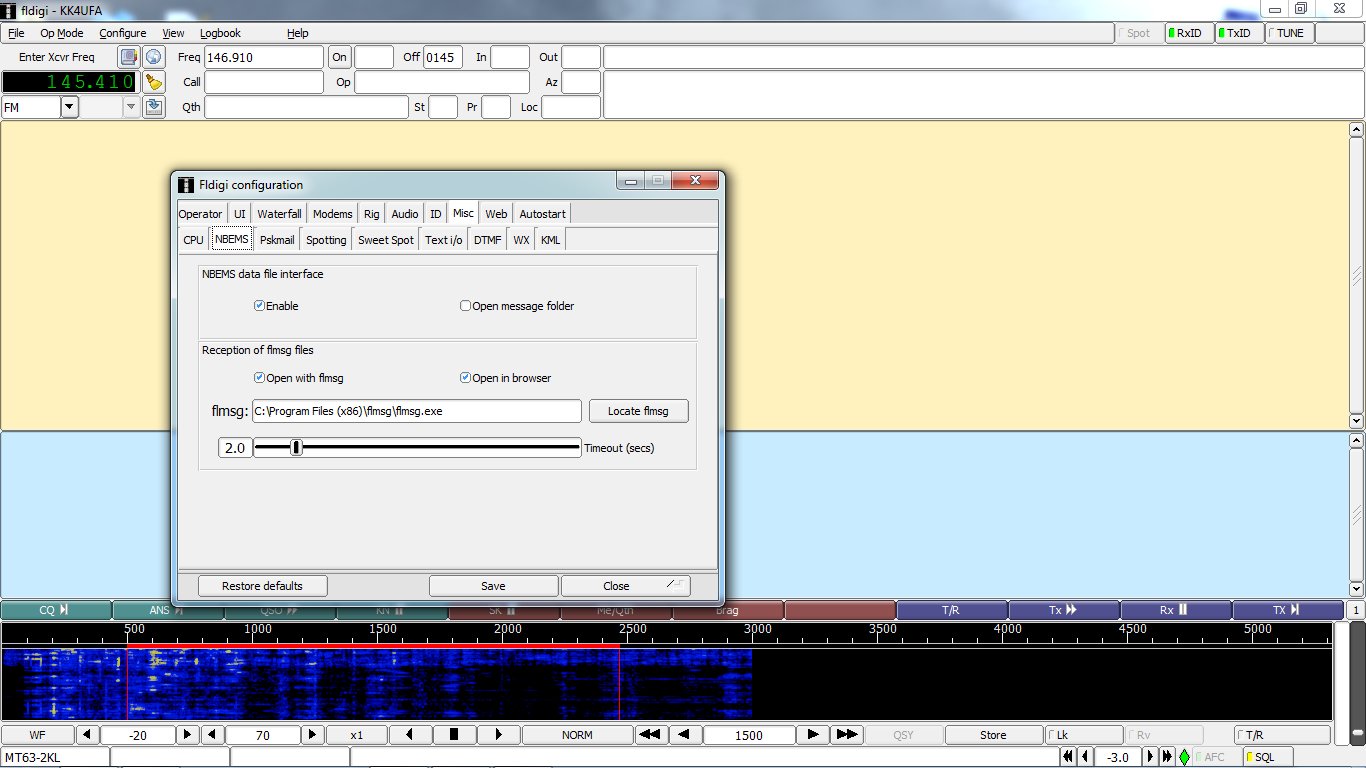
Task: Expand the disabled bandwidth dropdown
Action: click(x=131, y=107)
